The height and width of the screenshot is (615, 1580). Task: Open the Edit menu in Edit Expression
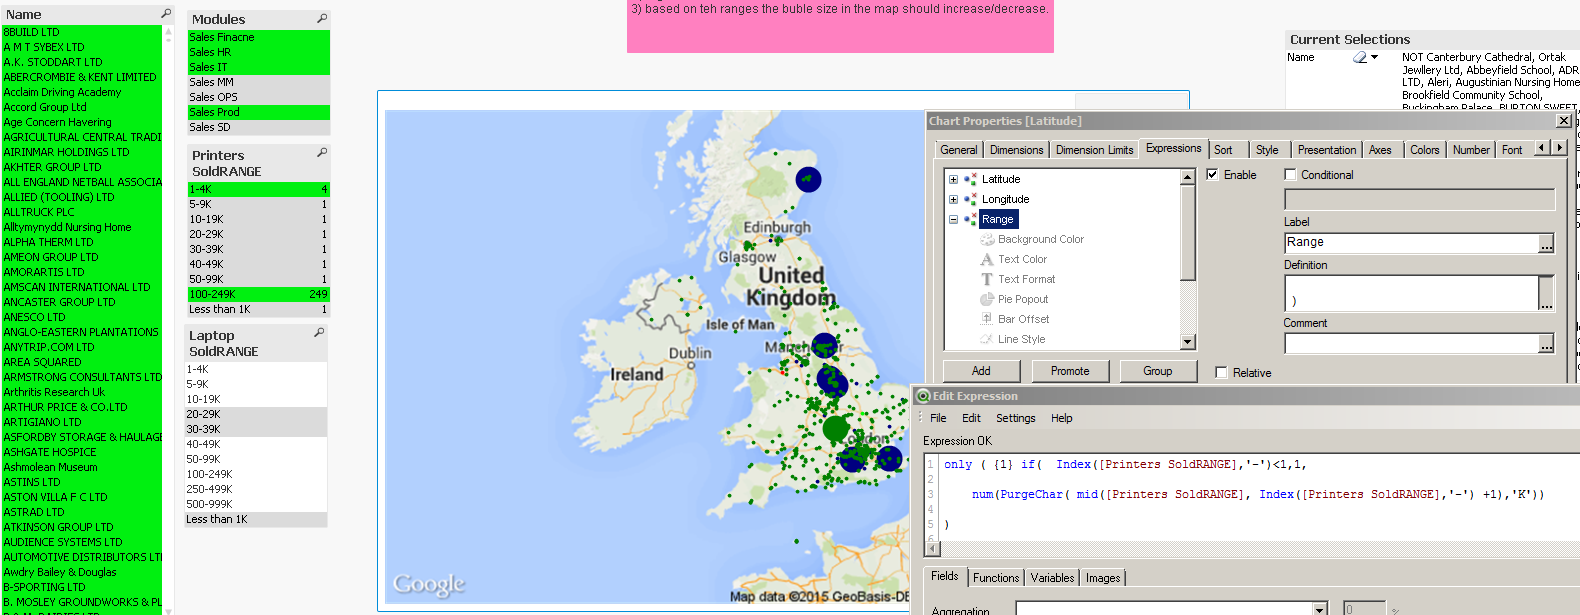971,418
